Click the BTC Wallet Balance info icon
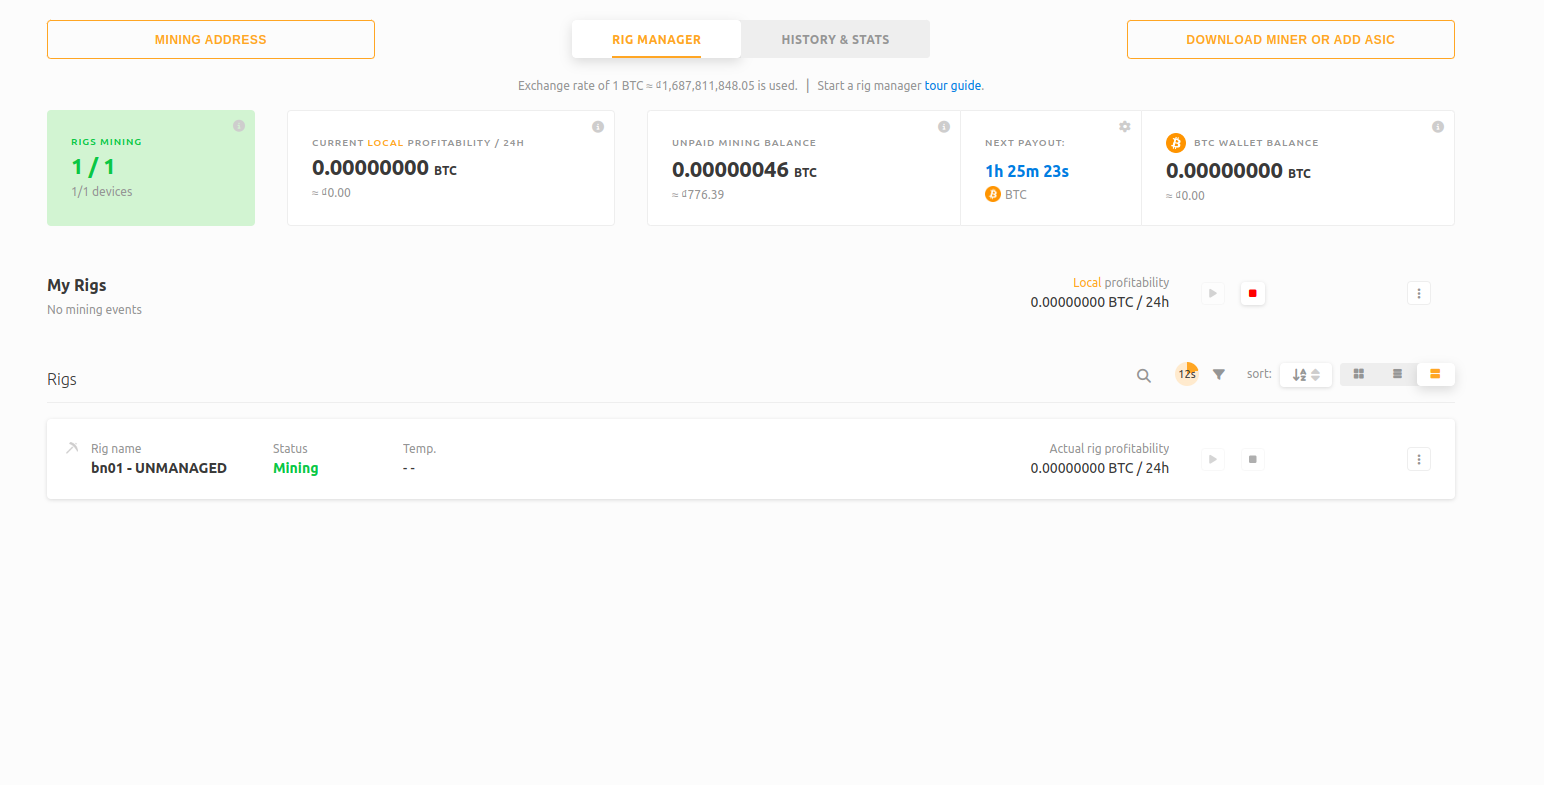This screenshot has height=785, width=1544. point(1438,126)
